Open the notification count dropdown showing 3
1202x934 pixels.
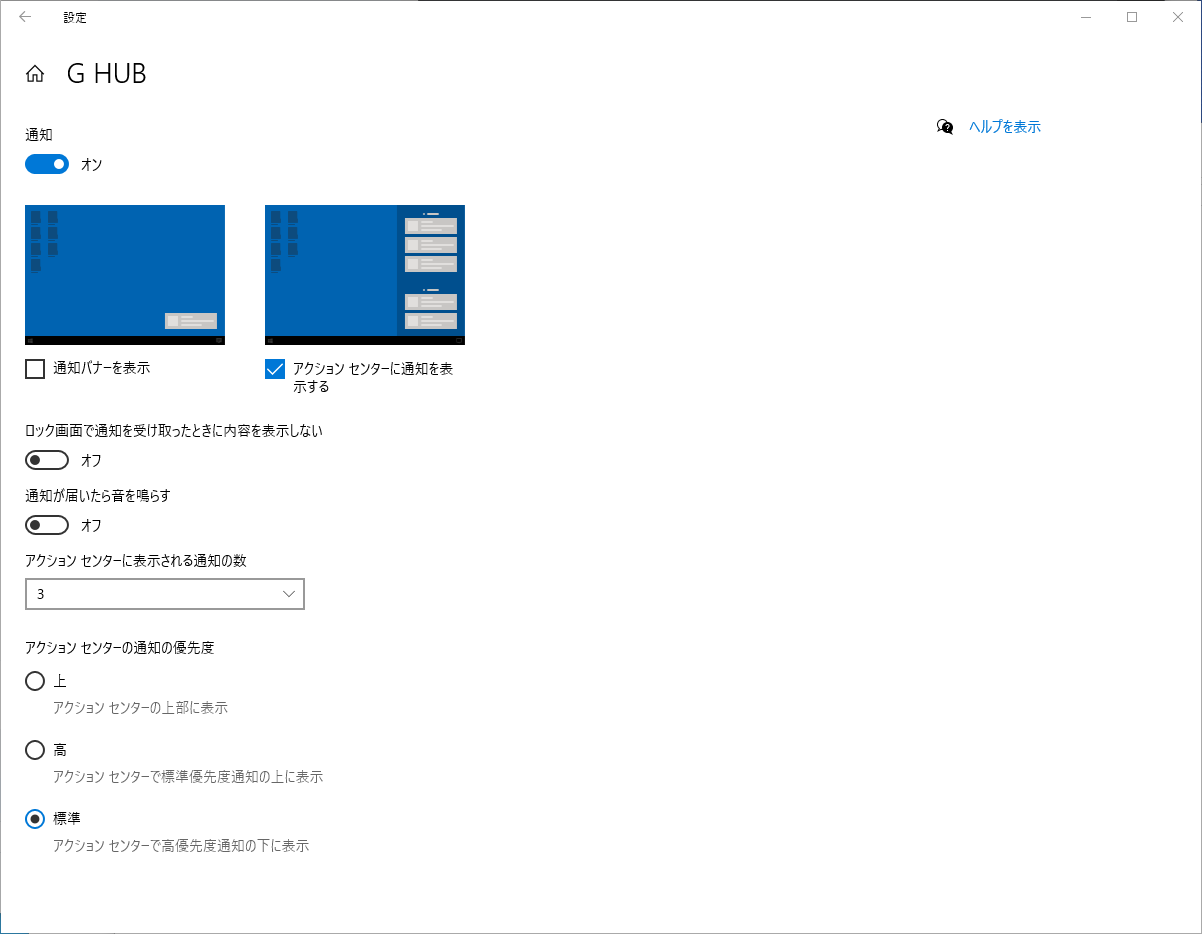tap(164, 594)
